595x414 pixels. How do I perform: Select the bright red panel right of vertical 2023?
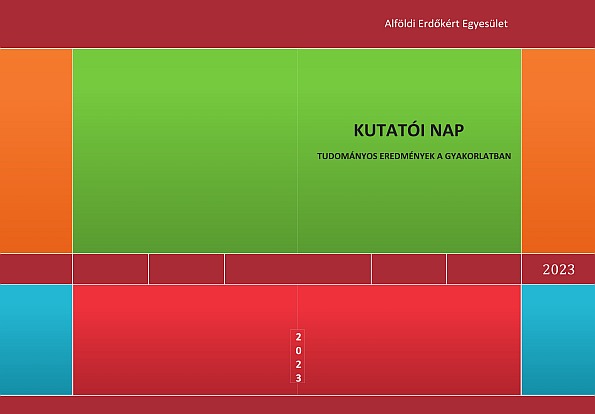click(x=413, y=340)
